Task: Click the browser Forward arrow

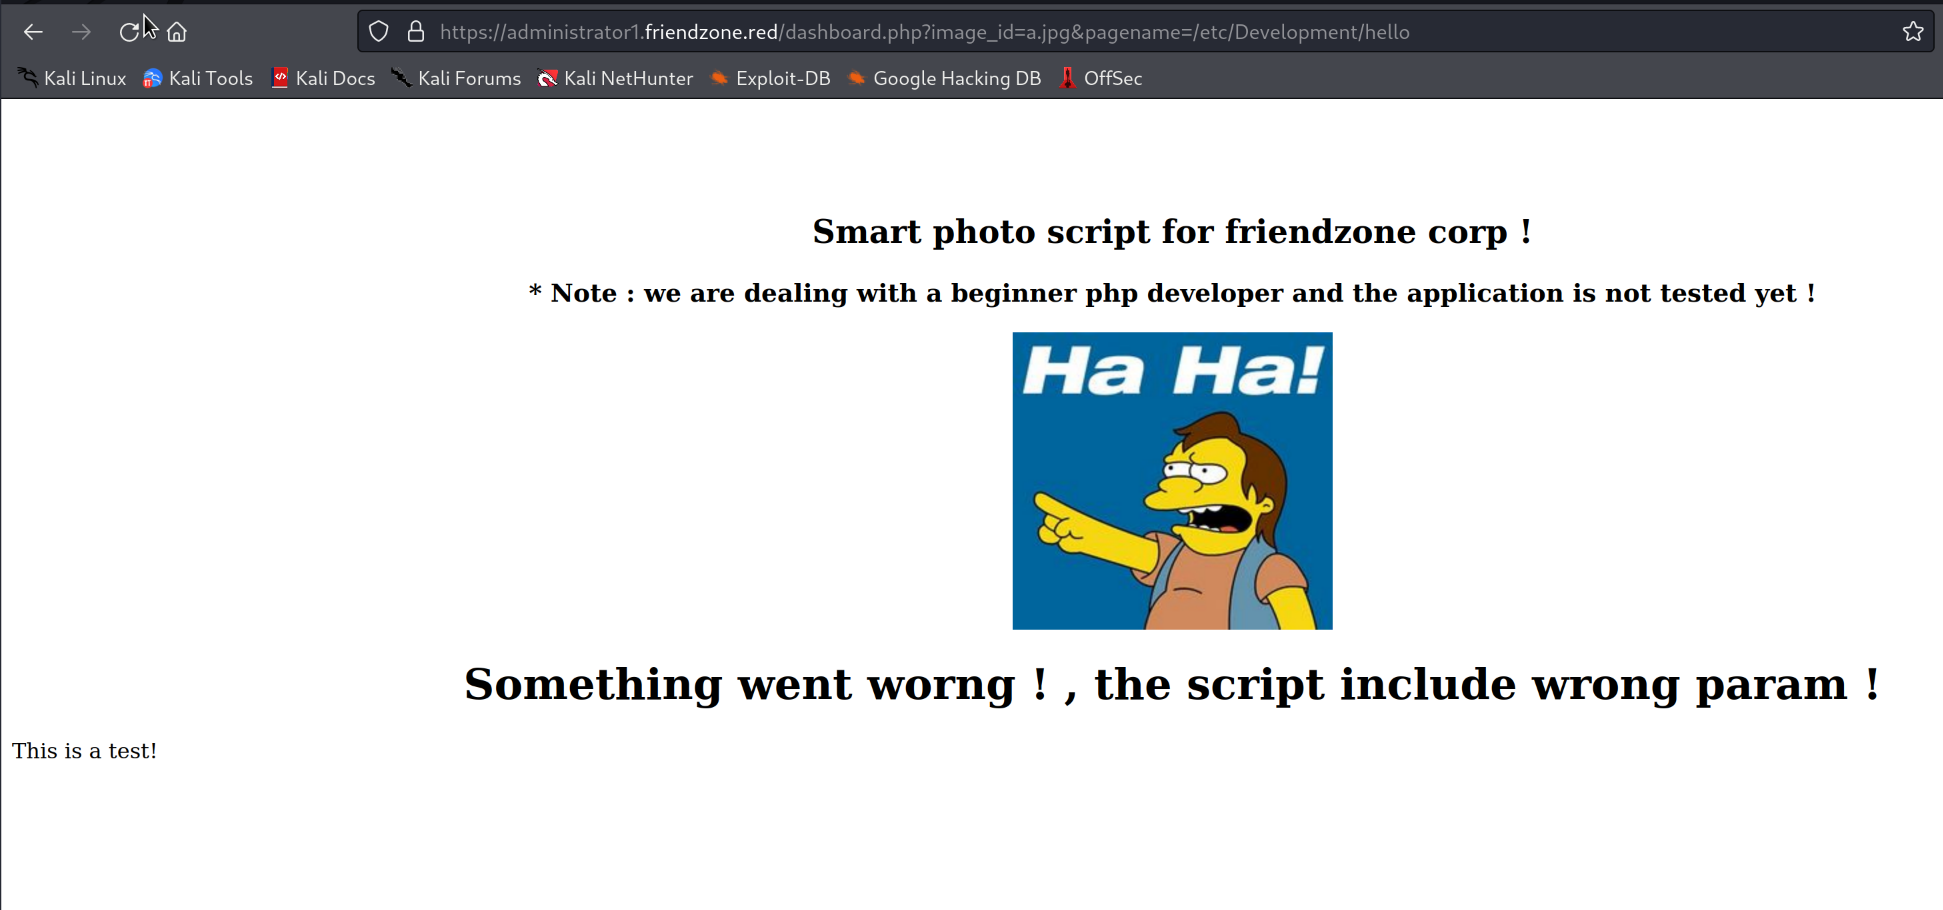Action: coord(81,32)
